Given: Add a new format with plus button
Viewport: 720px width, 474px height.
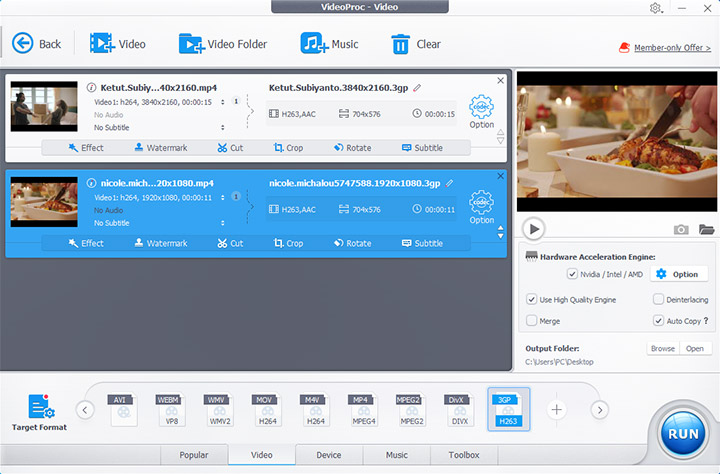Looking at the screenshot, I should (x=557, y=409).
